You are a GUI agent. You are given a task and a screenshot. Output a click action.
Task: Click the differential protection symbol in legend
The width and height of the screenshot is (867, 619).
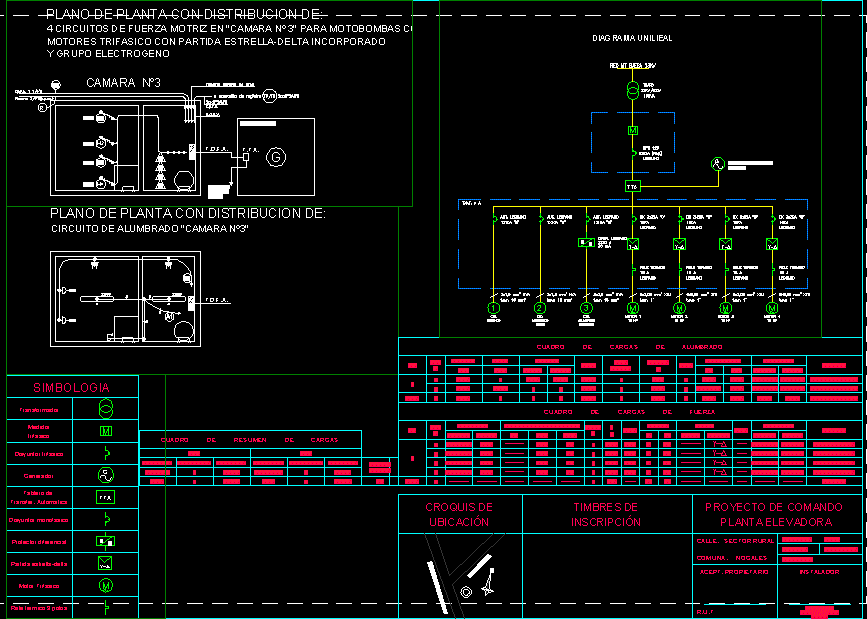tap(105, 541)
